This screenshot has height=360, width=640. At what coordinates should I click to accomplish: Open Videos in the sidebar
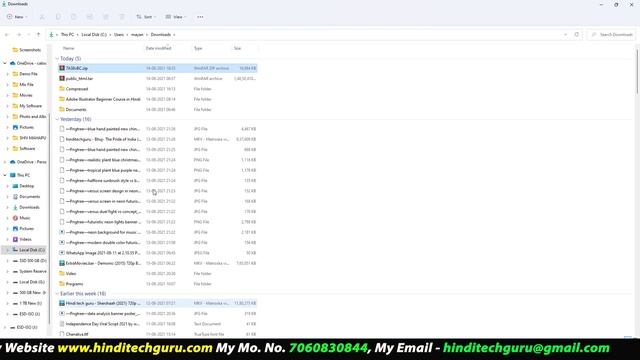(x=22, y=239)
